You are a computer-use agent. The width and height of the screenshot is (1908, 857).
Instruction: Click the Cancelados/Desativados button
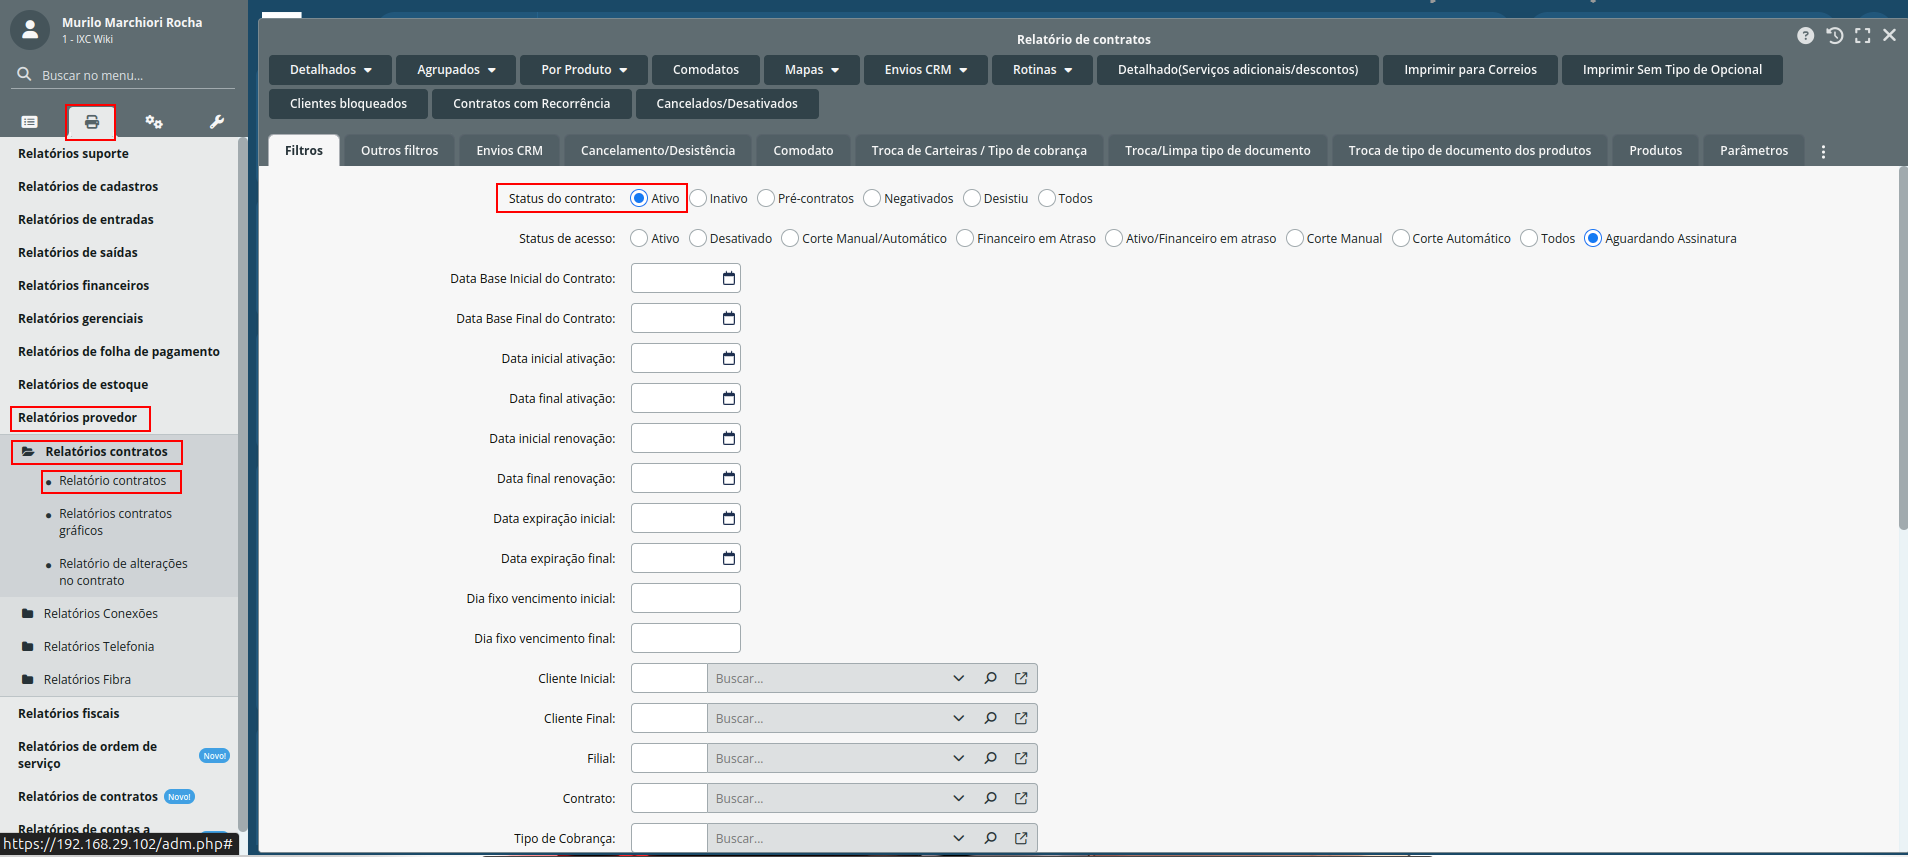(x=727, y=104)
